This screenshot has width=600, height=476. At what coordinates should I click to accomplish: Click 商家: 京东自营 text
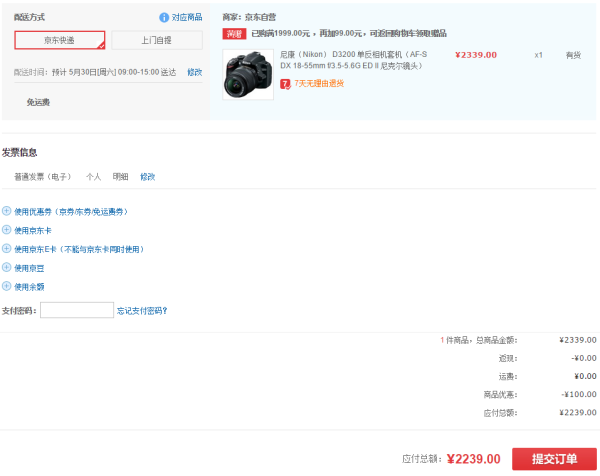coord(249,17)
